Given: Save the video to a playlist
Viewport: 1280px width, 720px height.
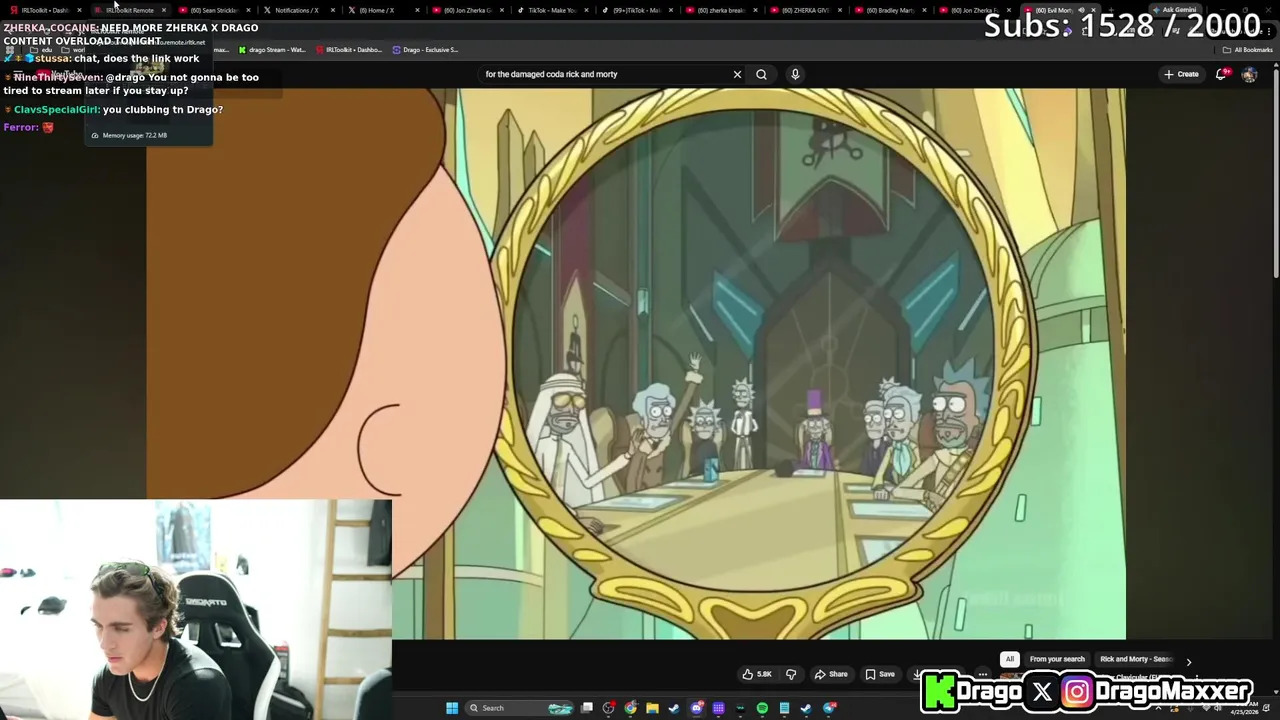Looking at the screenshot, I should pyautogui.click(x=880, y=674).
